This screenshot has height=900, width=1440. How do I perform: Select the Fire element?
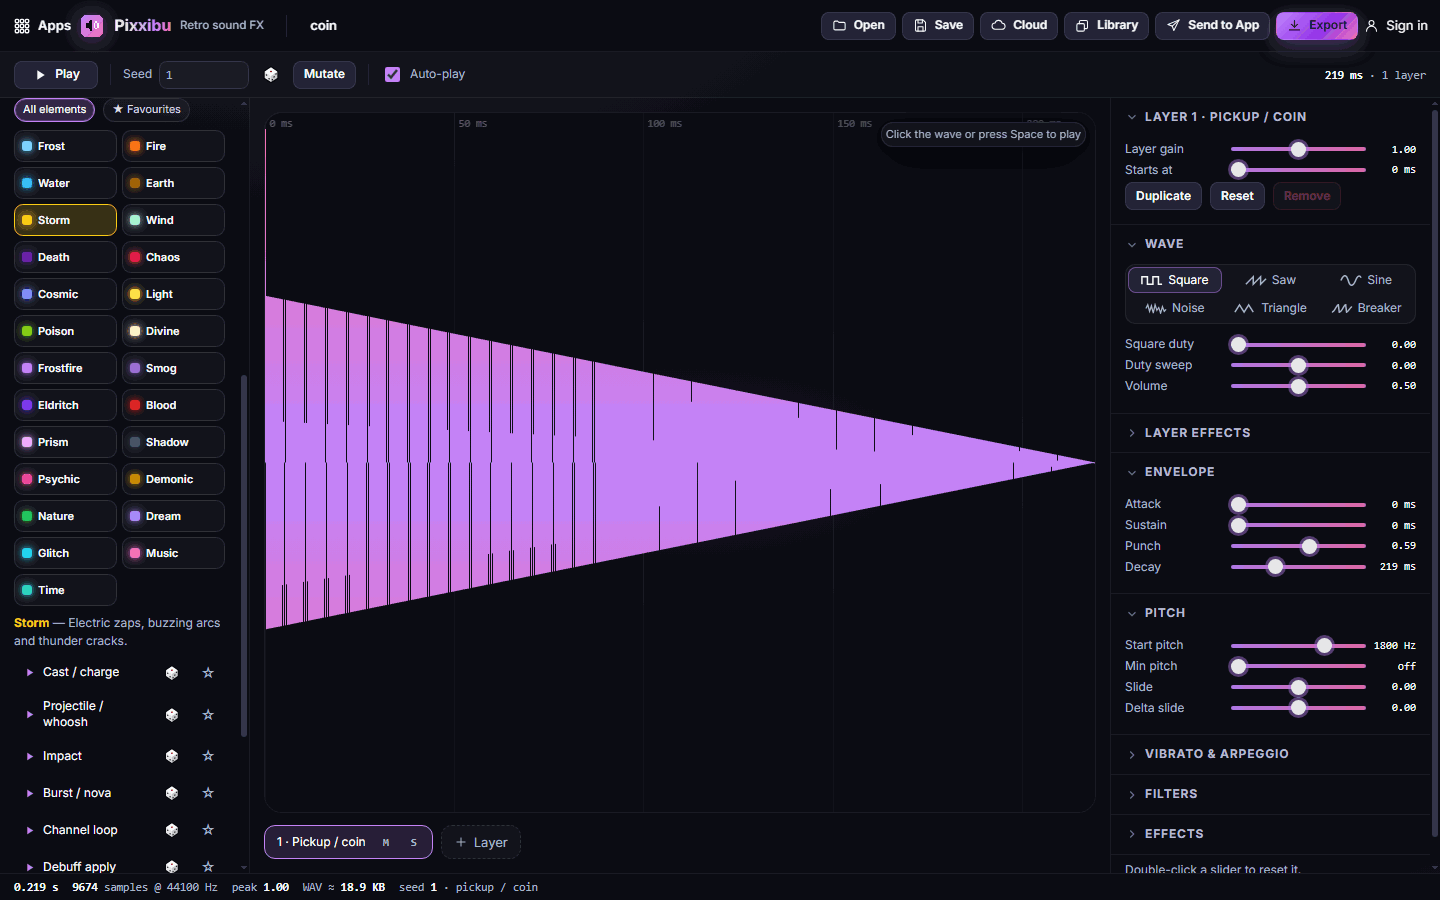click(173, 146)
